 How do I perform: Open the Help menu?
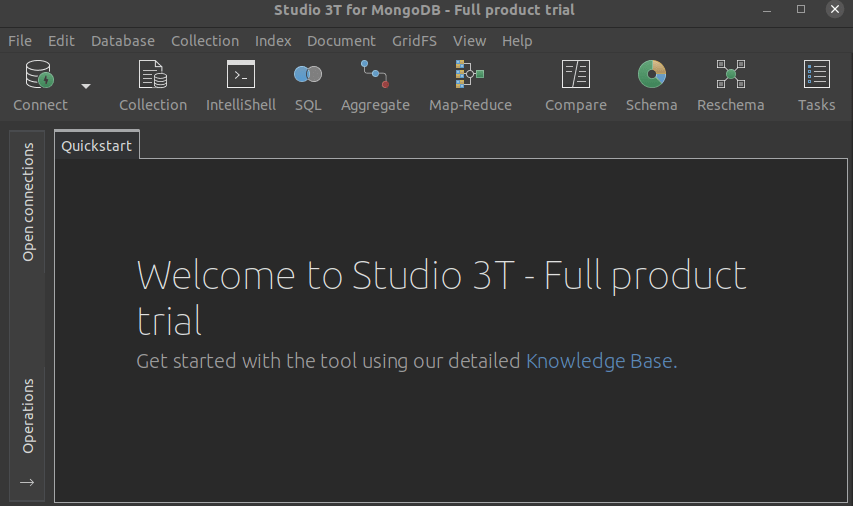(517, 41)
